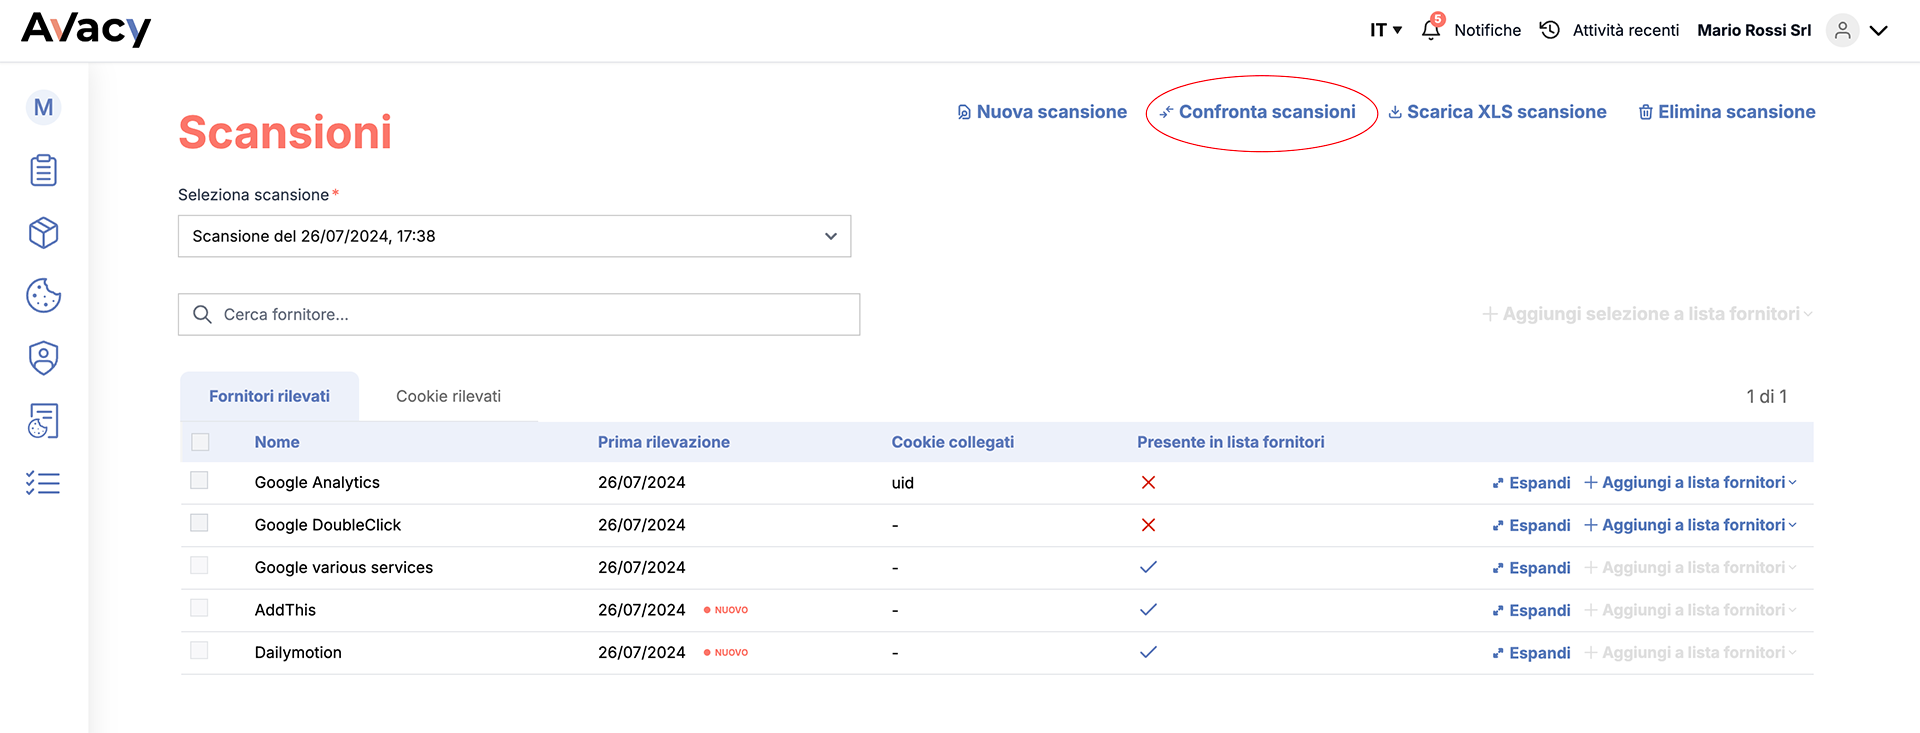Click Espandi for Google Analytics row
The height and width of the screenshot is (733, 1920).
point(1531,483)
